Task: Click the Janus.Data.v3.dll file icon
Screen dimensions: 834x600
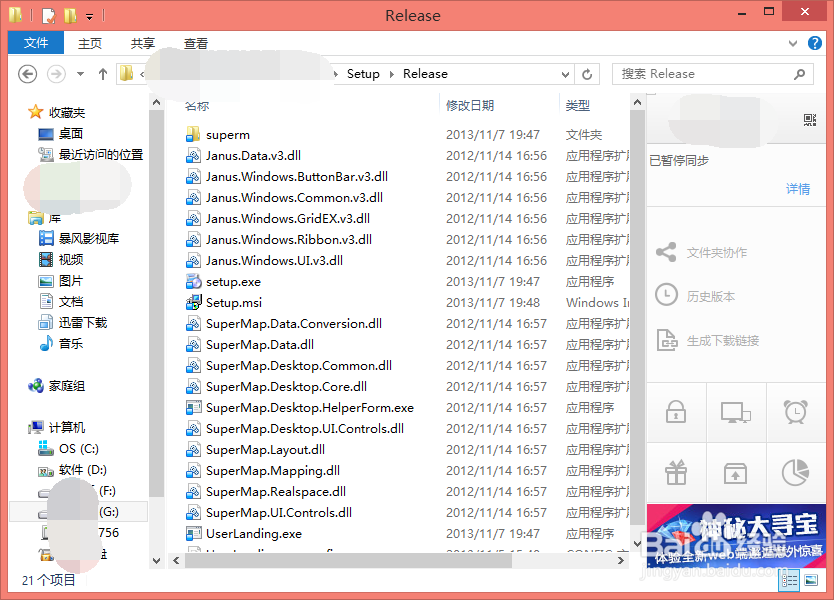Action: click(193, 156)
